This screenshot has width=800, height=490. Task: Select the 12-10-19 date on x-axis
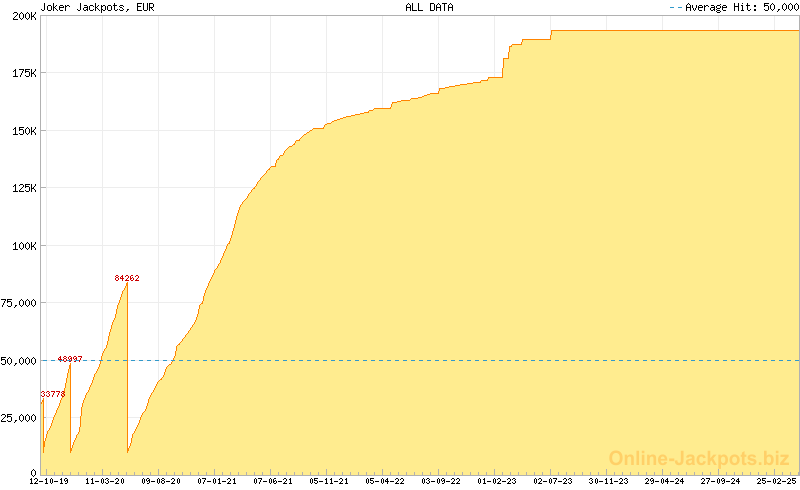[x=49, y=481]
